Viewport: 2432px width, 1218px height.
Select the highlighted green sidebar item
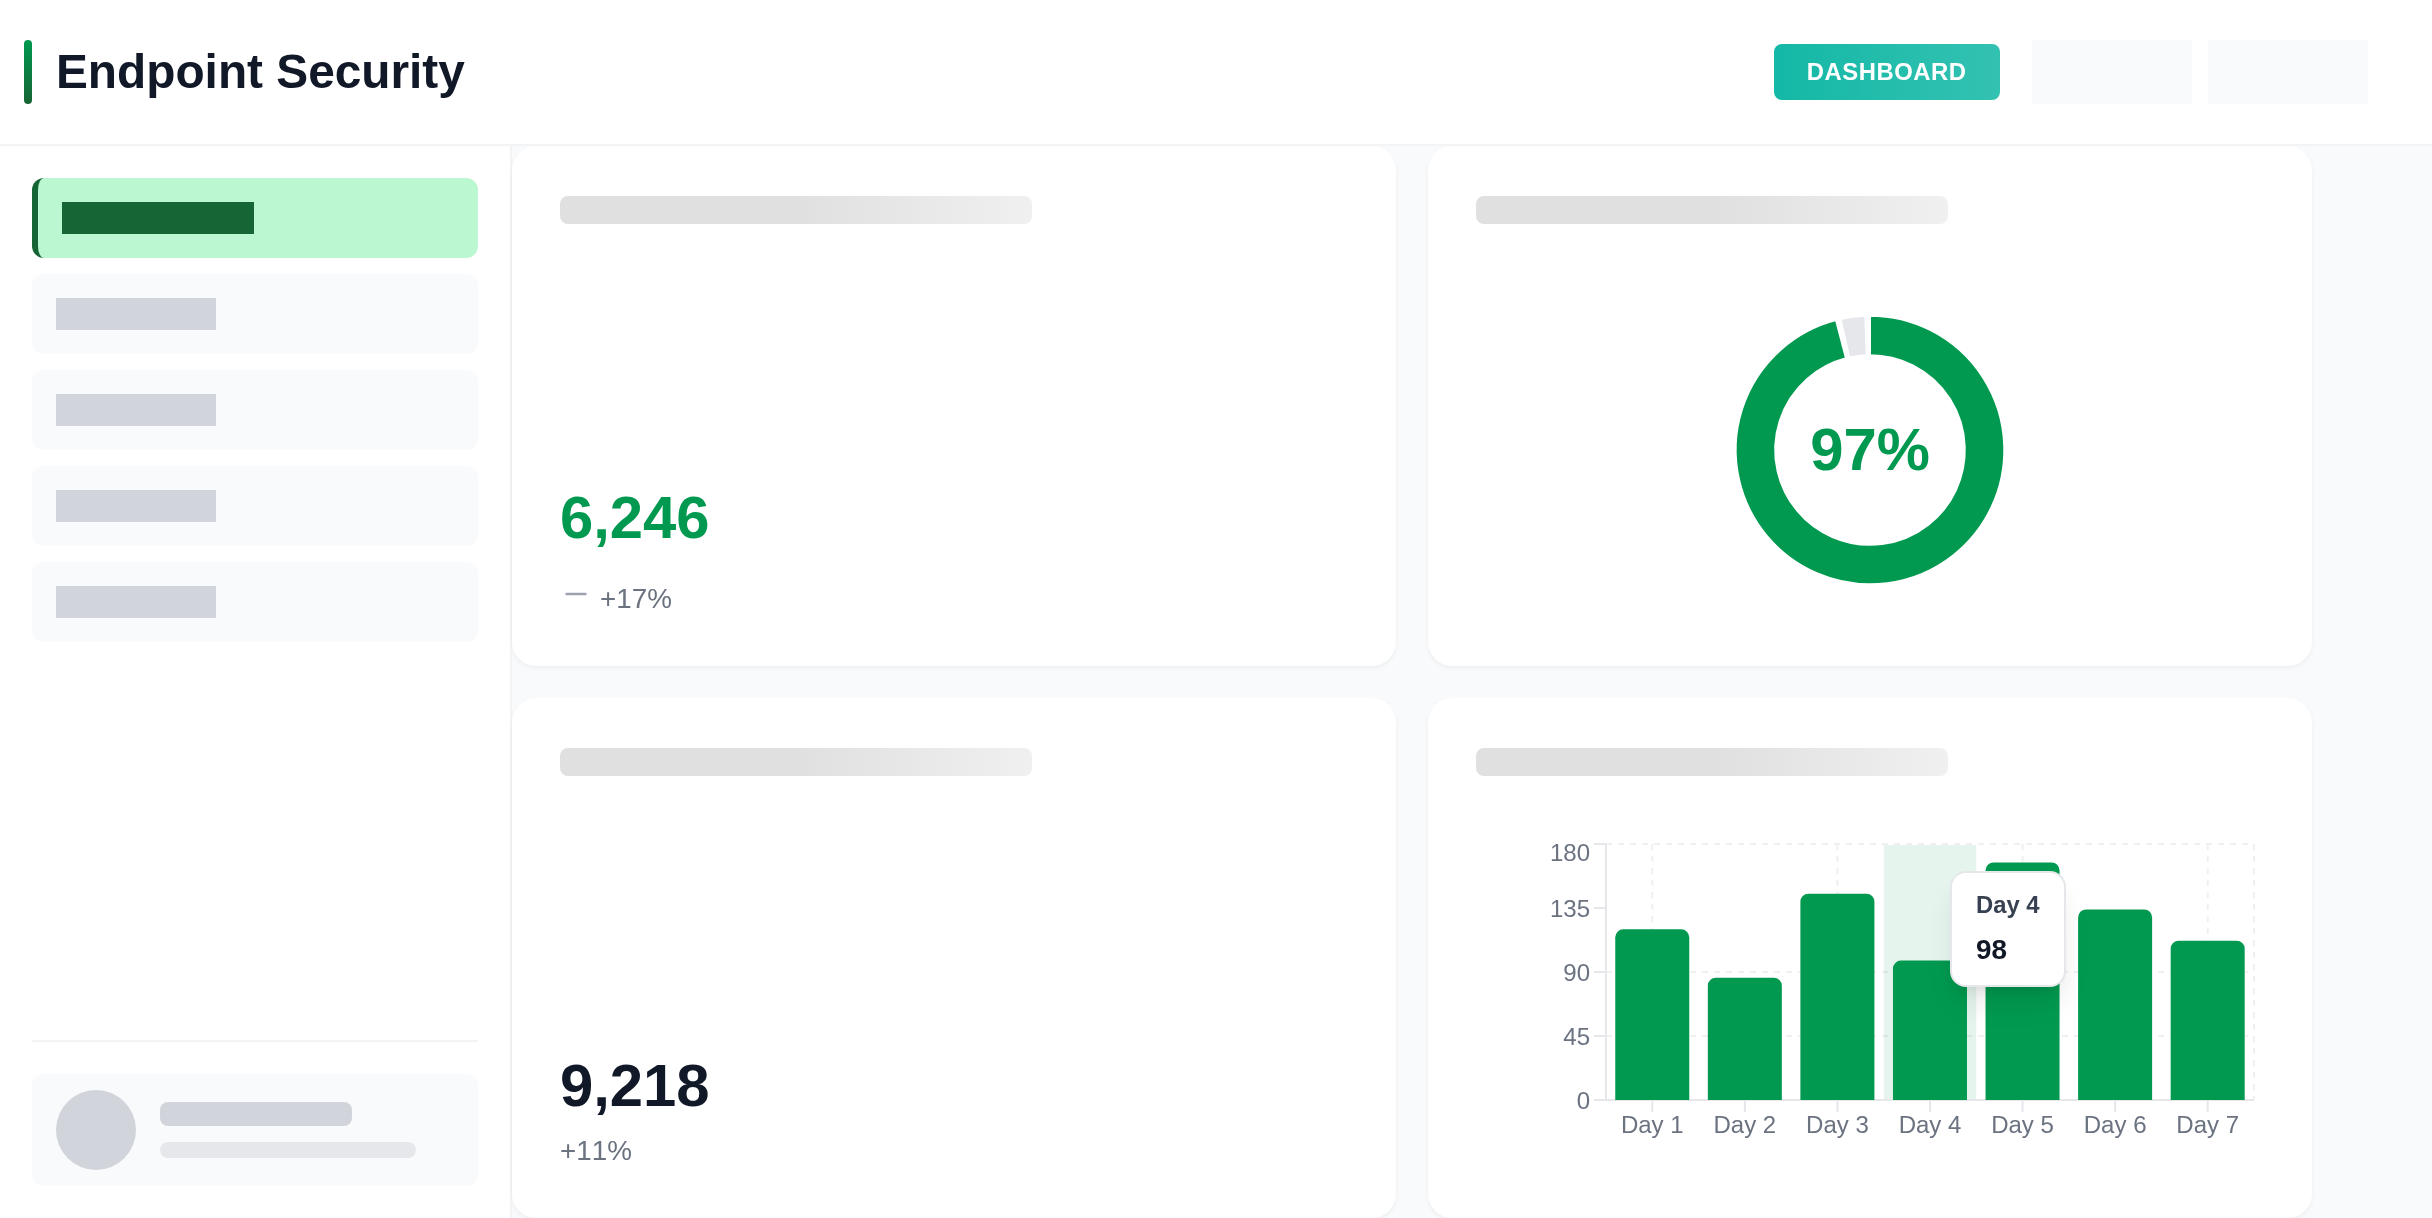(x=255, y=218)
